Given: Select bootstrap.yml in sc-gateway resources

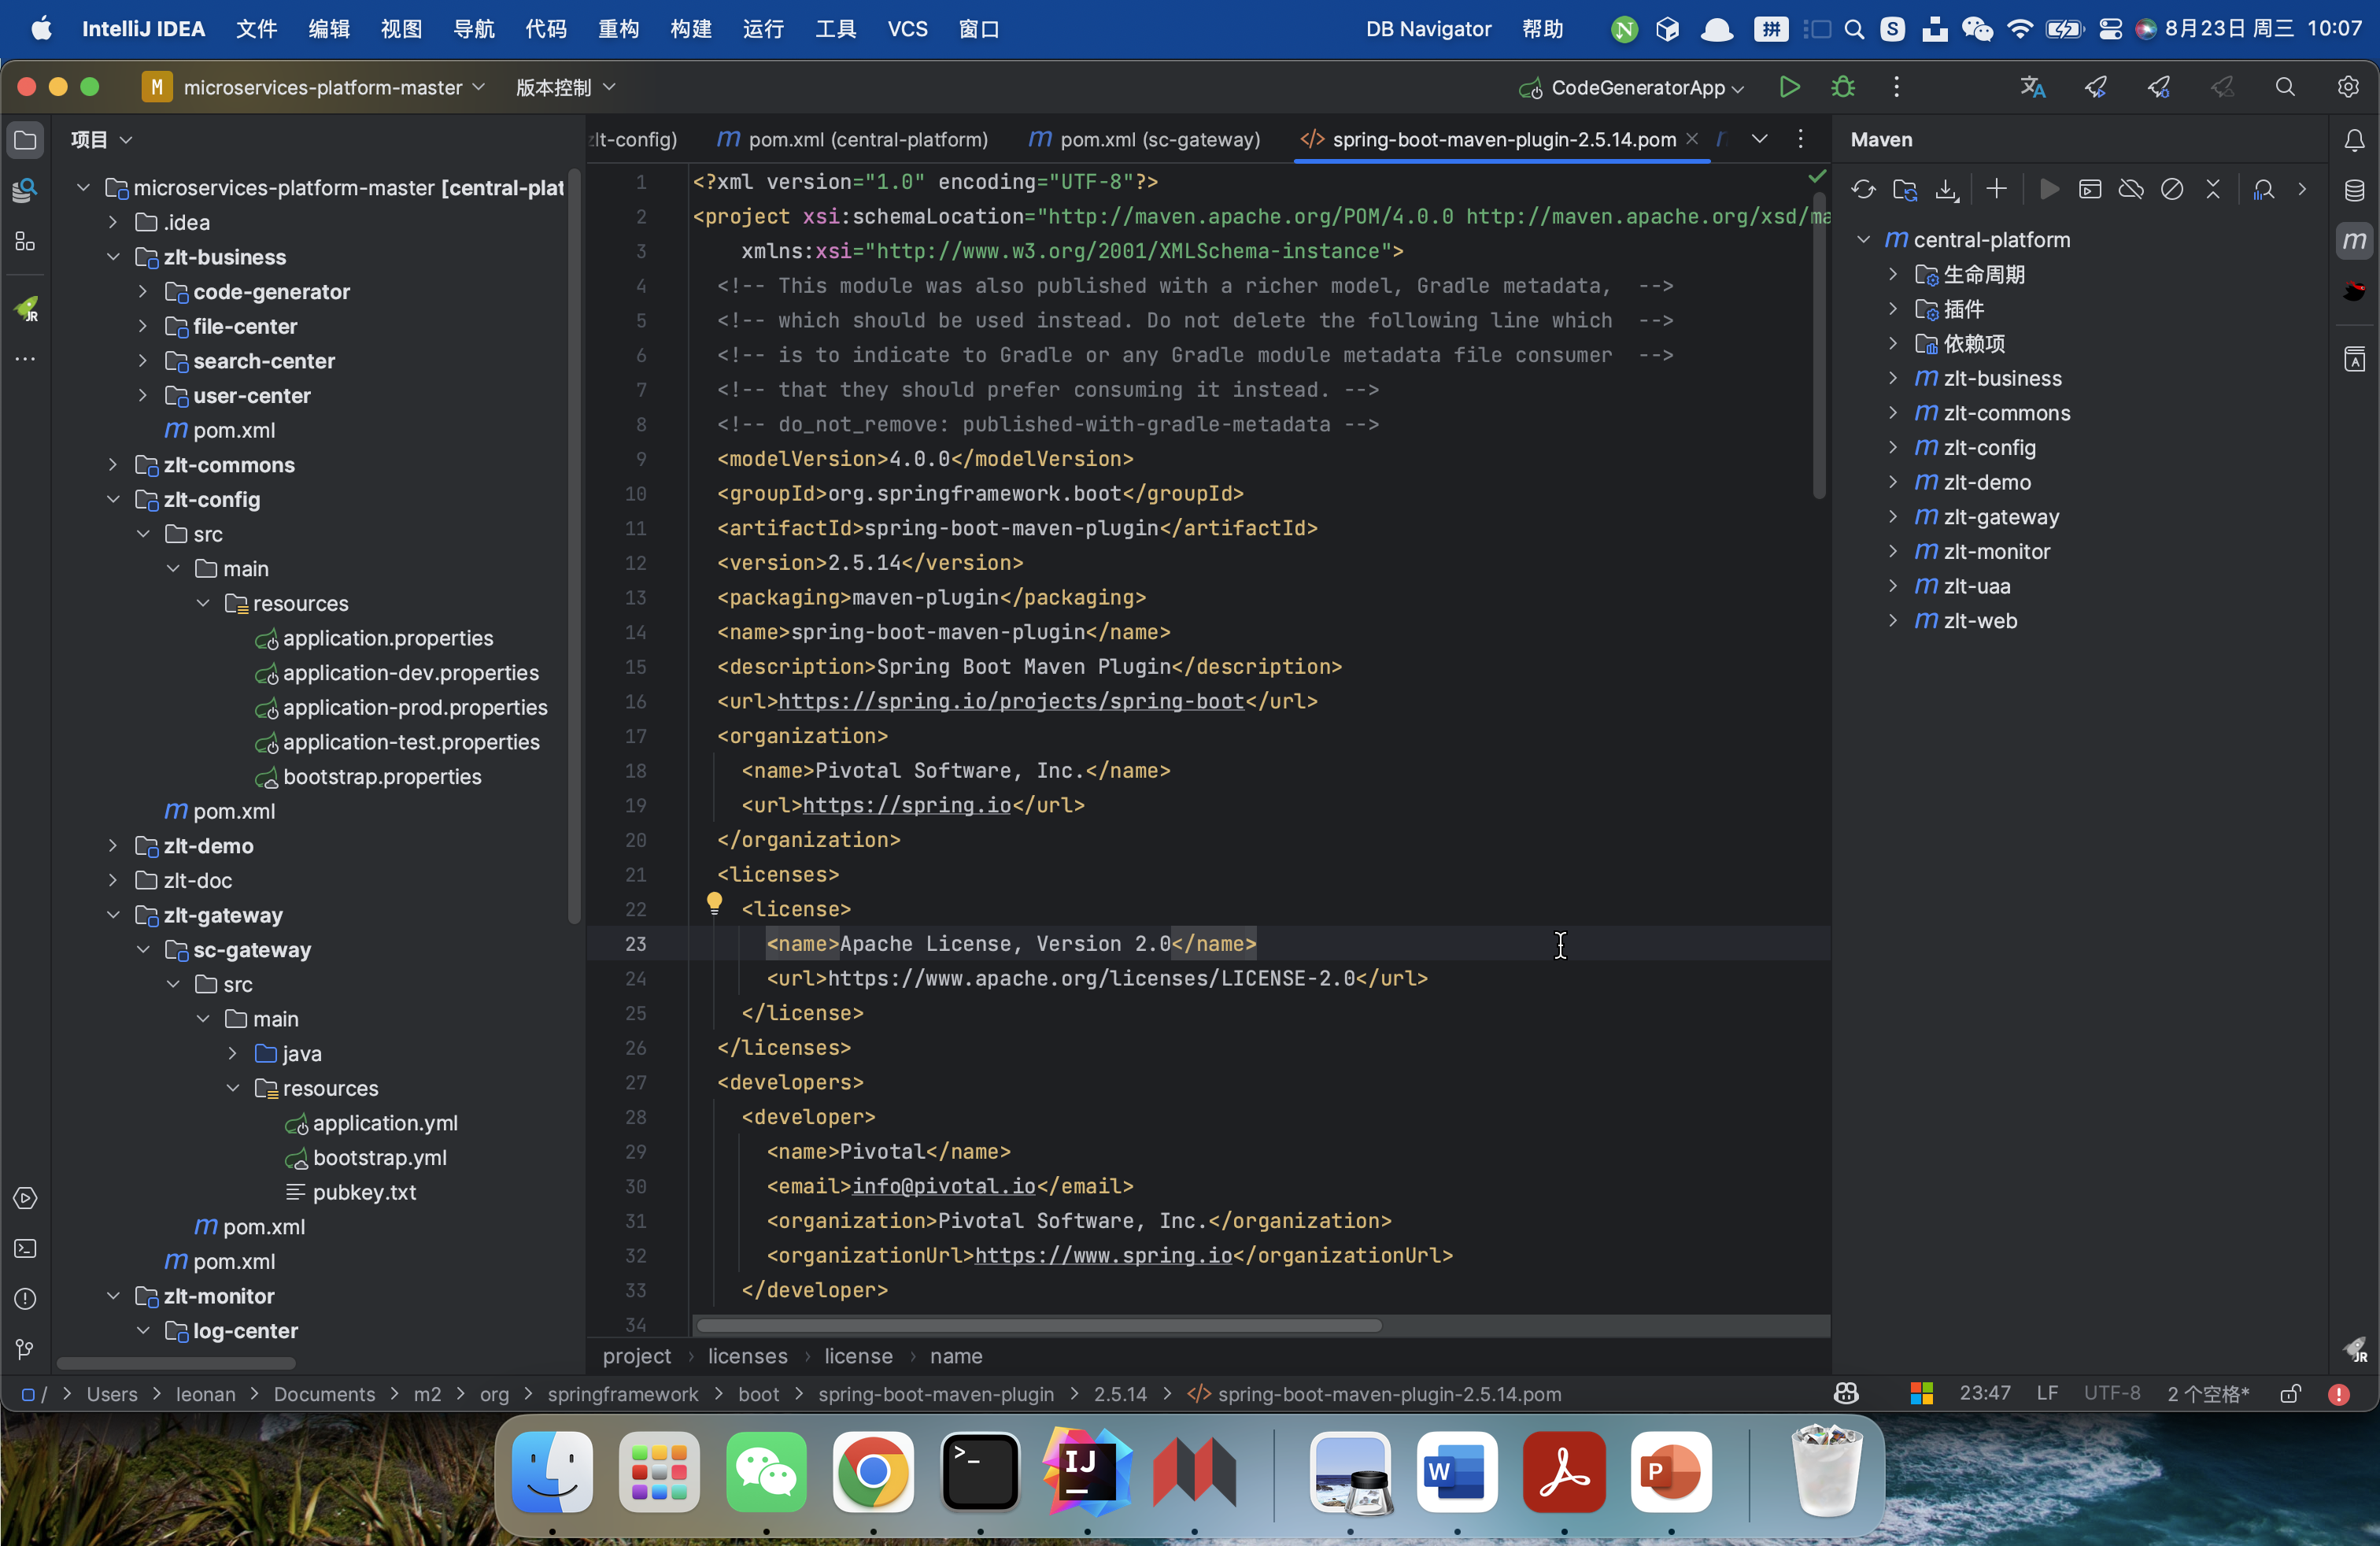Looking at the screenshot, I should coord(380,1158).
